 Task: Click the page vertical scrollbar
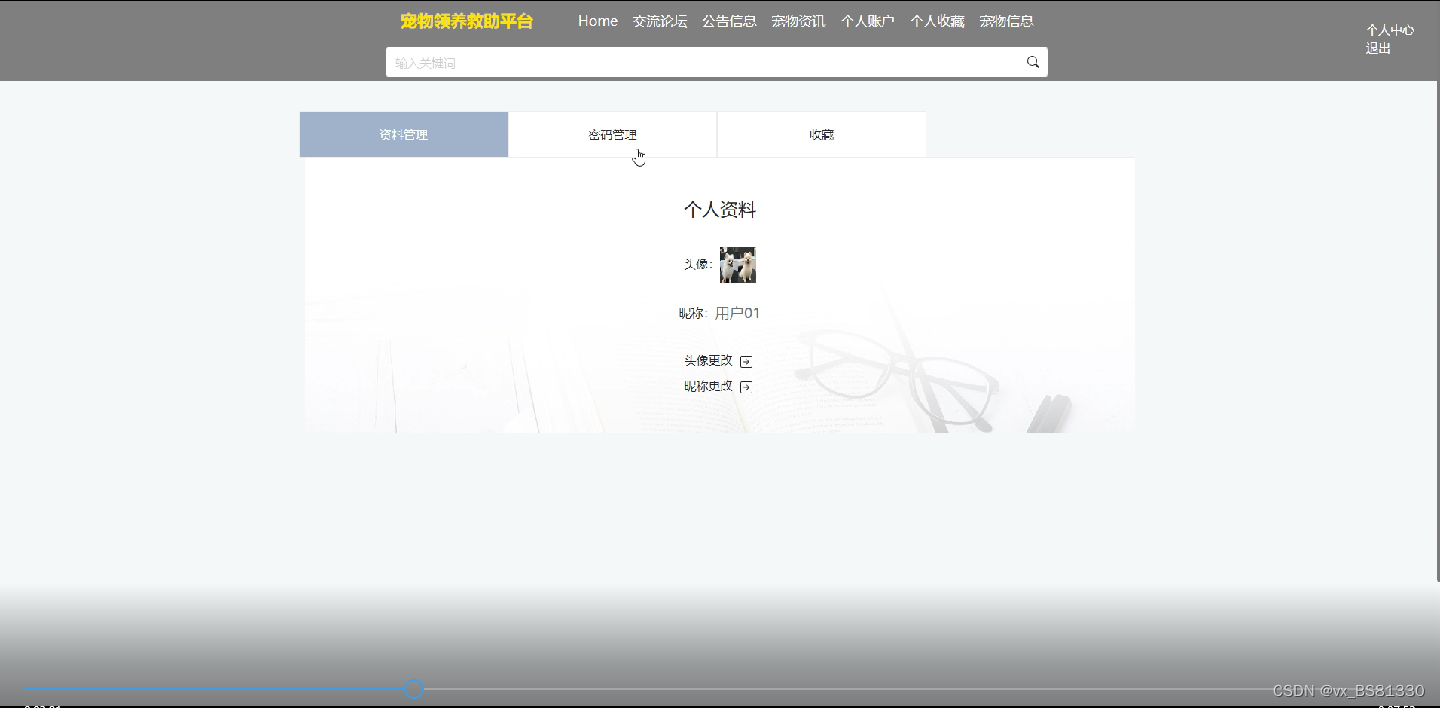[1436, 330]
